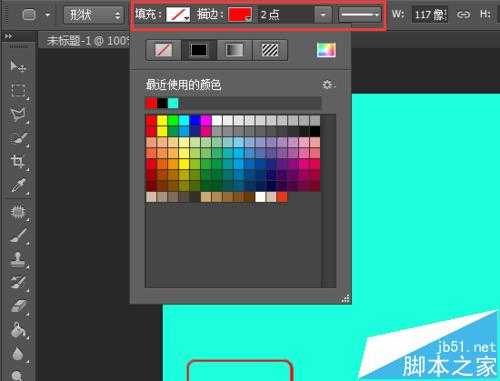Click the swatch panel vertical scrollbar
The width and height of the screenshot is (500, 381).
point(329,200)
